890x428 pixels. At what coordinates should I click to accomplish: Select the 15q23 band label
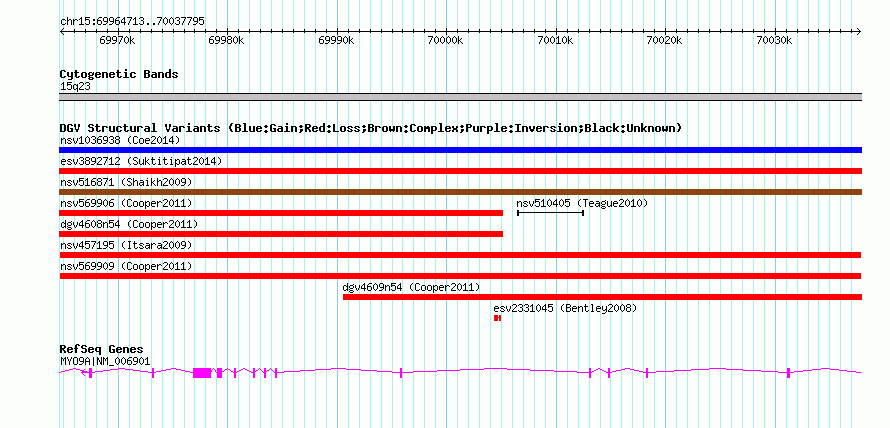[75, 86]
